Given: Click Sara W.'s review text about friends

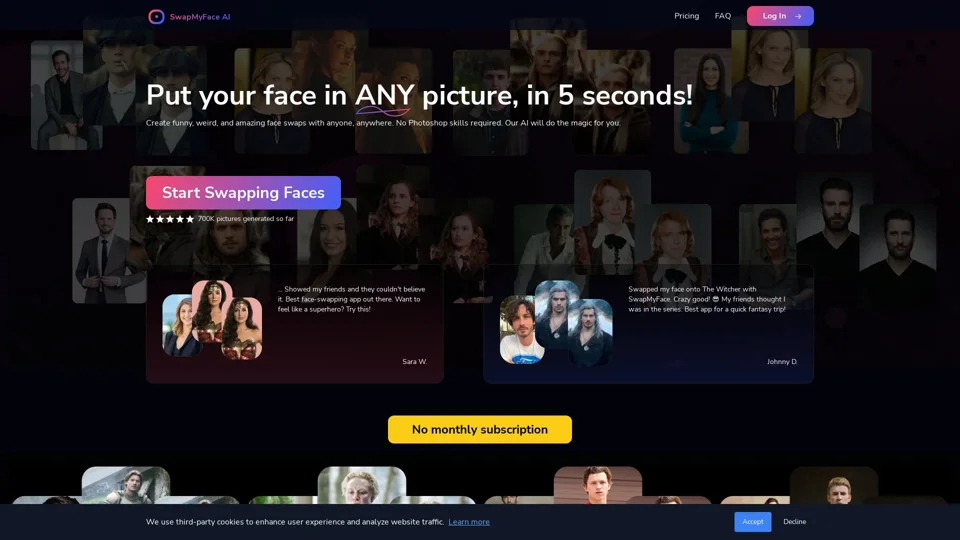Looking at the screenshot, I should point(351,299).
